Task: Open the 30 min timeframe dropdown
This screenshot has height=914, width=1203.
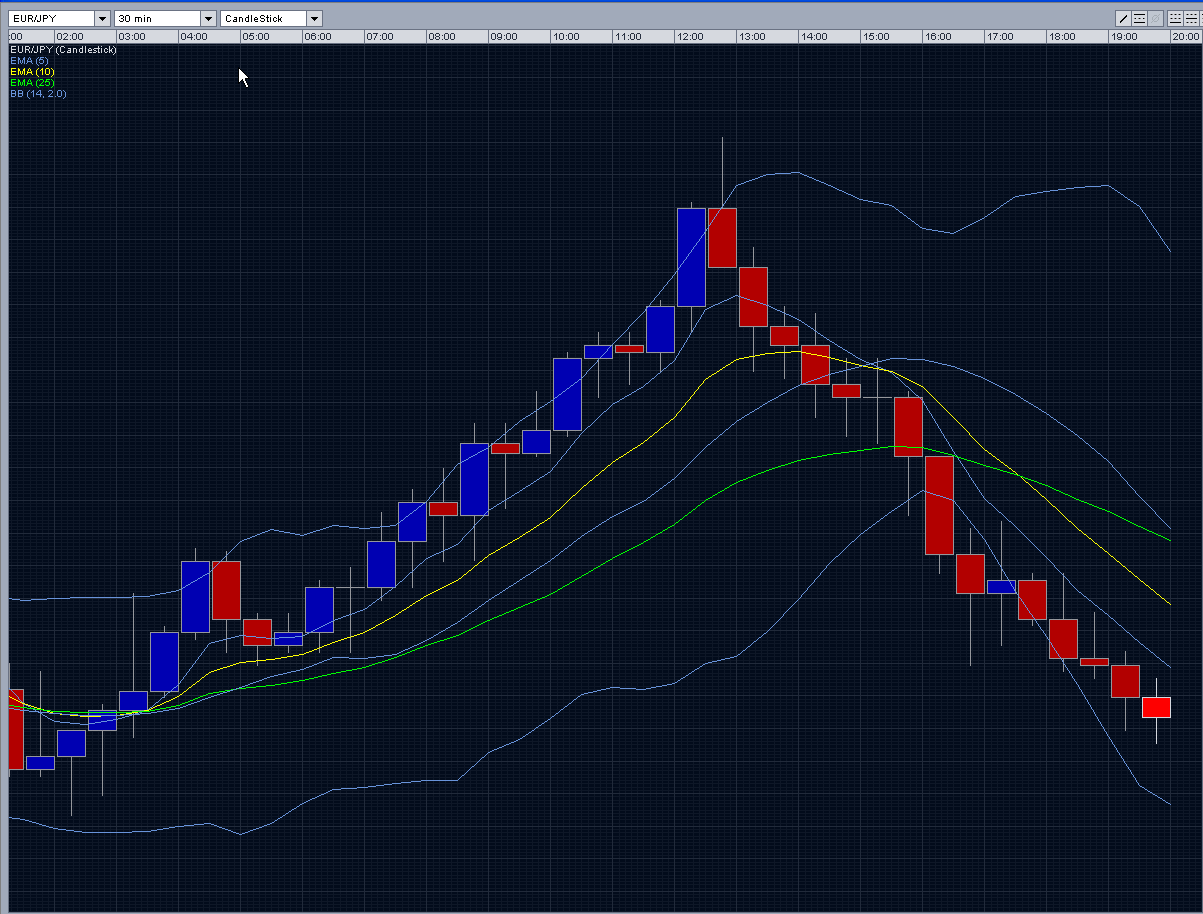Action: [206, 17]
